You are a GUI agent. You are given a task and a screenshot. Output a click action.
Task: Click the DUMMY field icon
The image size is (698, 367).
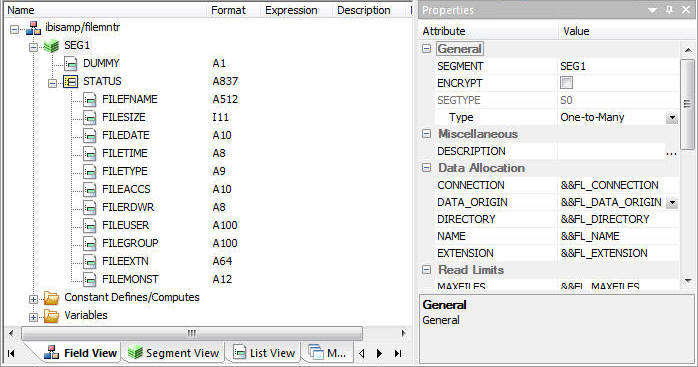click(x=70, y=64)
